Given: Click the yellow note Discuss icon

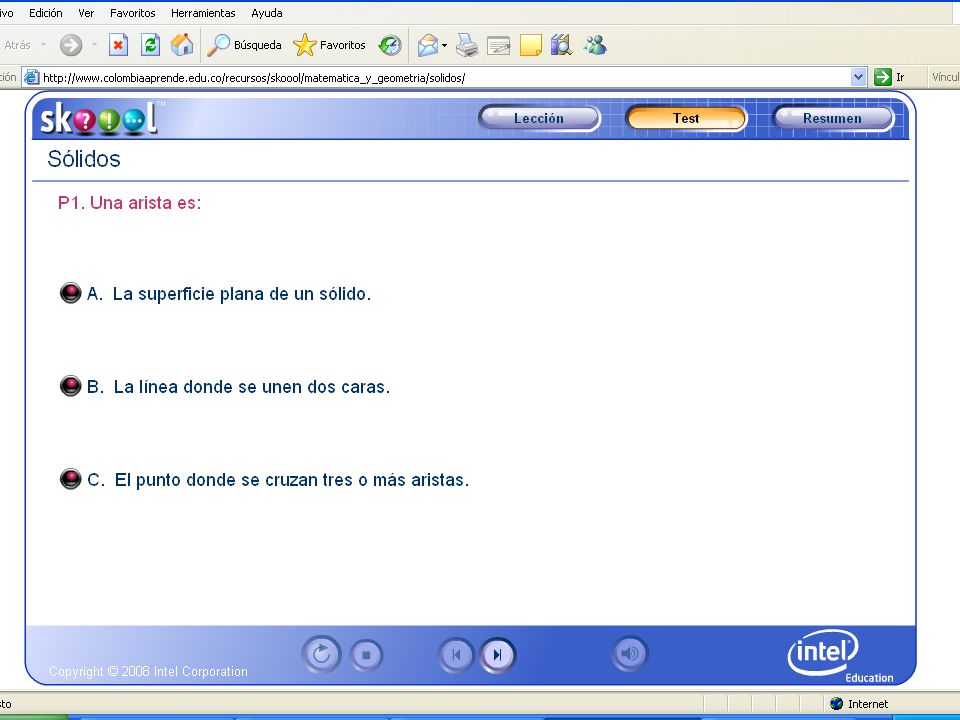Looking at the screenshot, I should point(530,45).
